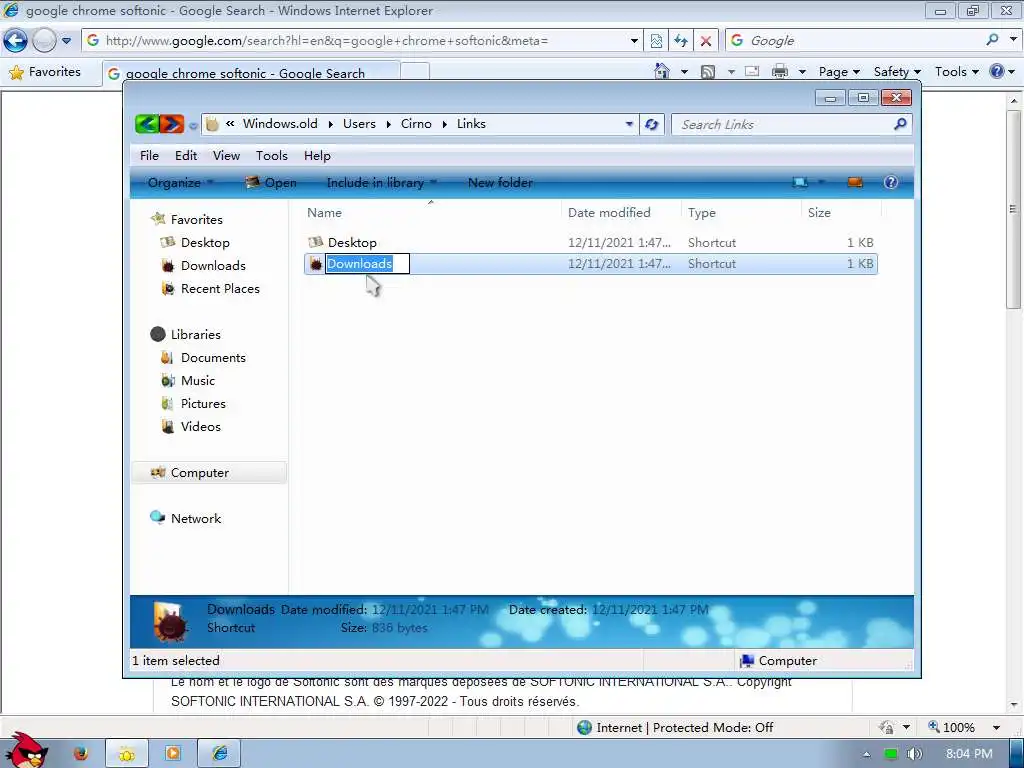Refresh the Internet Explorer page
The width and height of the screenshot is (1024, 768).
point(680,40)
